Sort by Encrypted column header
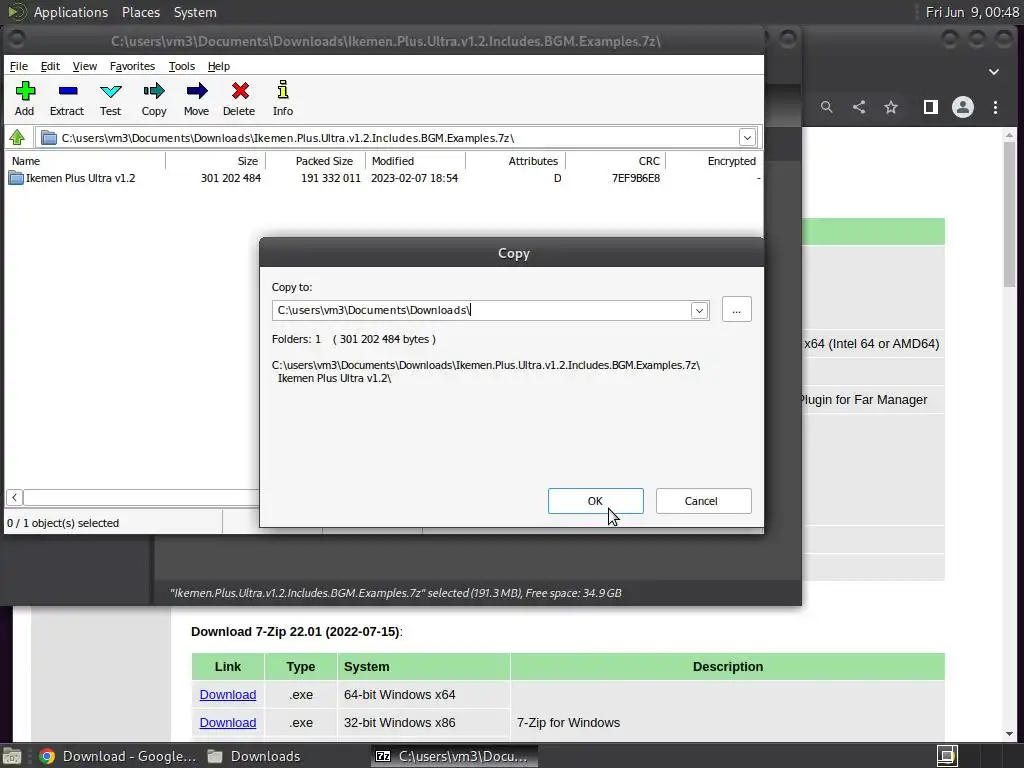The image size is (1024, 768). [x=714, y=161]
